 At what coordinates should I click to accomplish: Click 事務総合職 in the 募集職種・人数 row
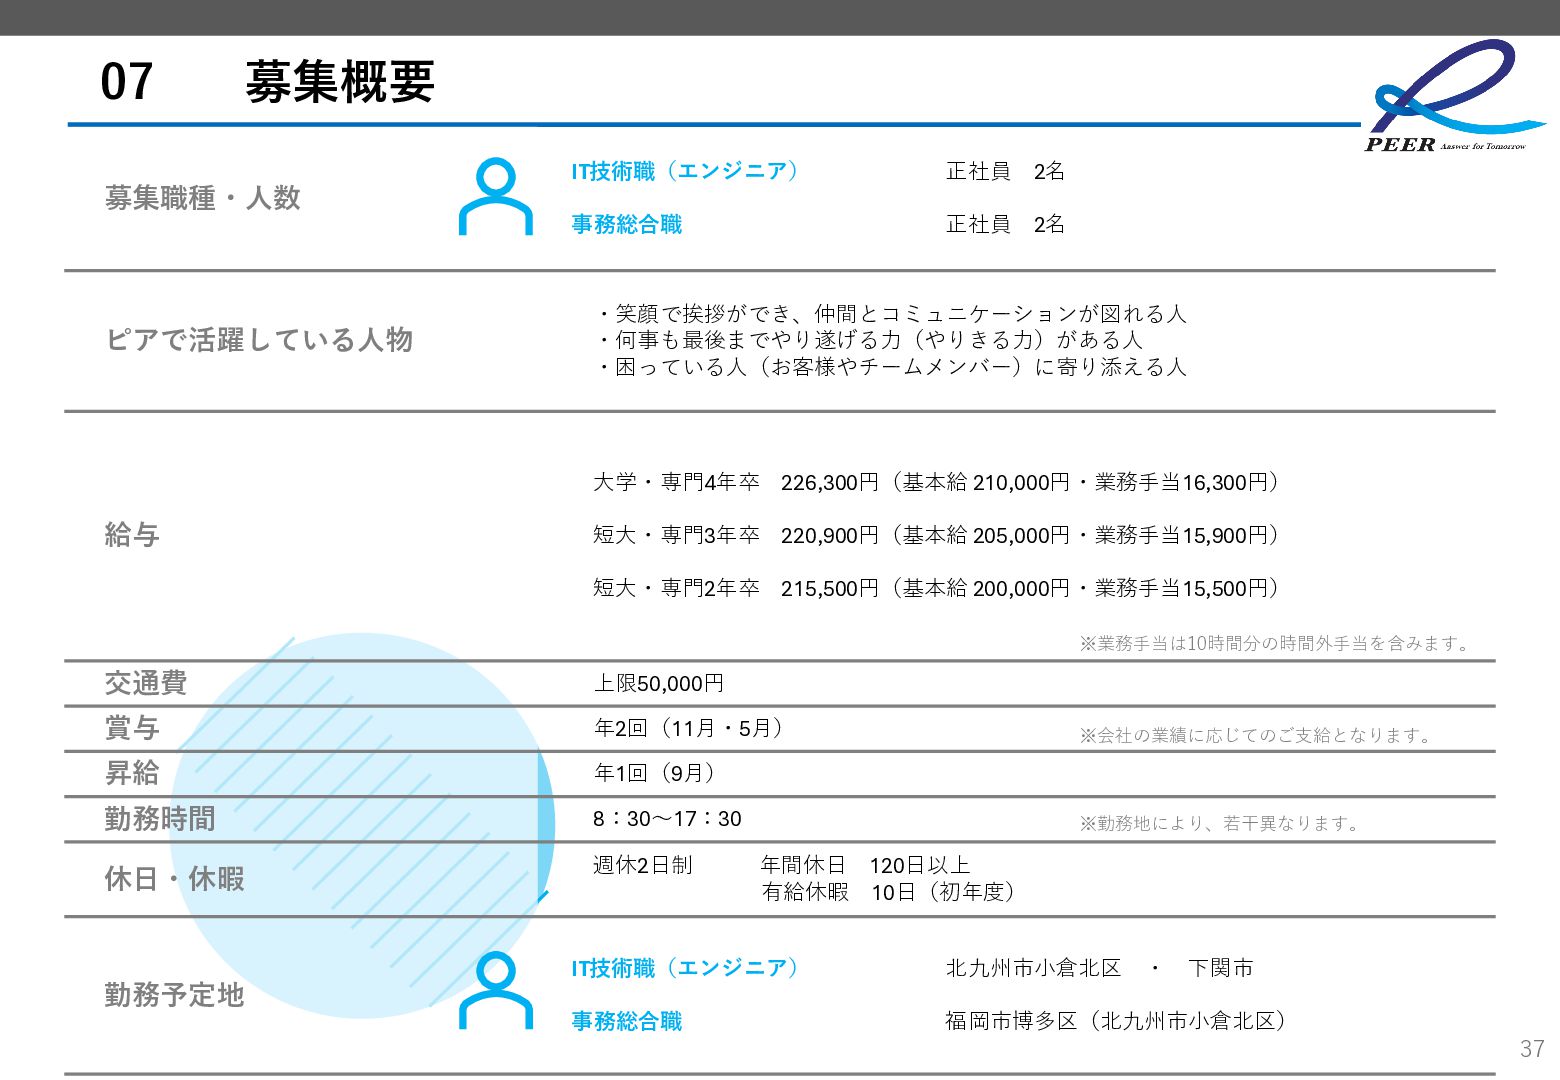coord(627,224)
